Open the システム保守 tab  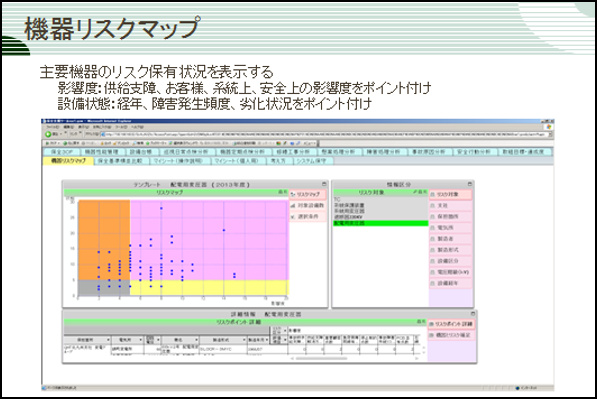[x=311, y=161]
